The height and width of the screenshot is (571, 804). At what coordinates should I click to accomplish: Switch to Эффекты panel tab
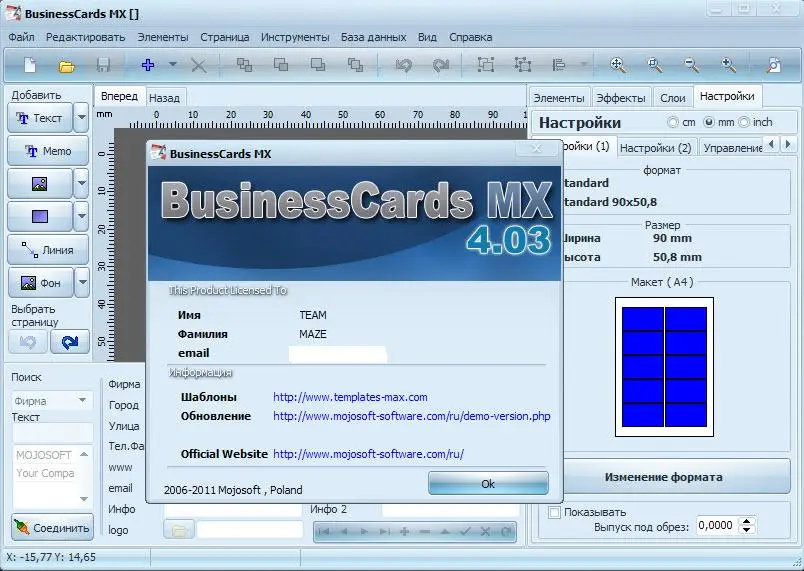621,97
